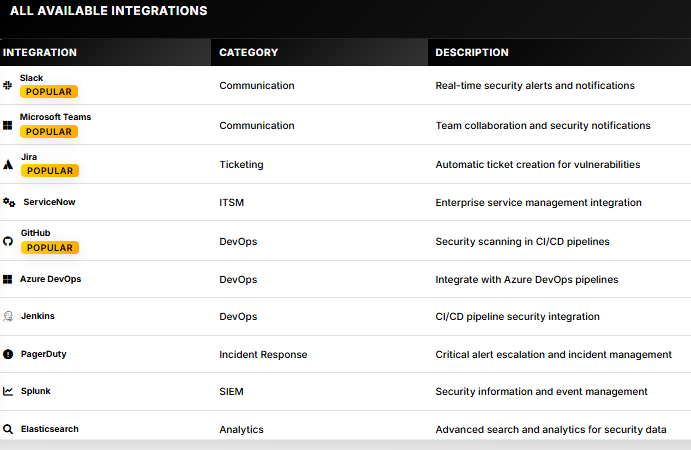Select the POPULAR badge under GitHub
The height and width of the screenshot is (450, 691).
[x=50, y=248]
